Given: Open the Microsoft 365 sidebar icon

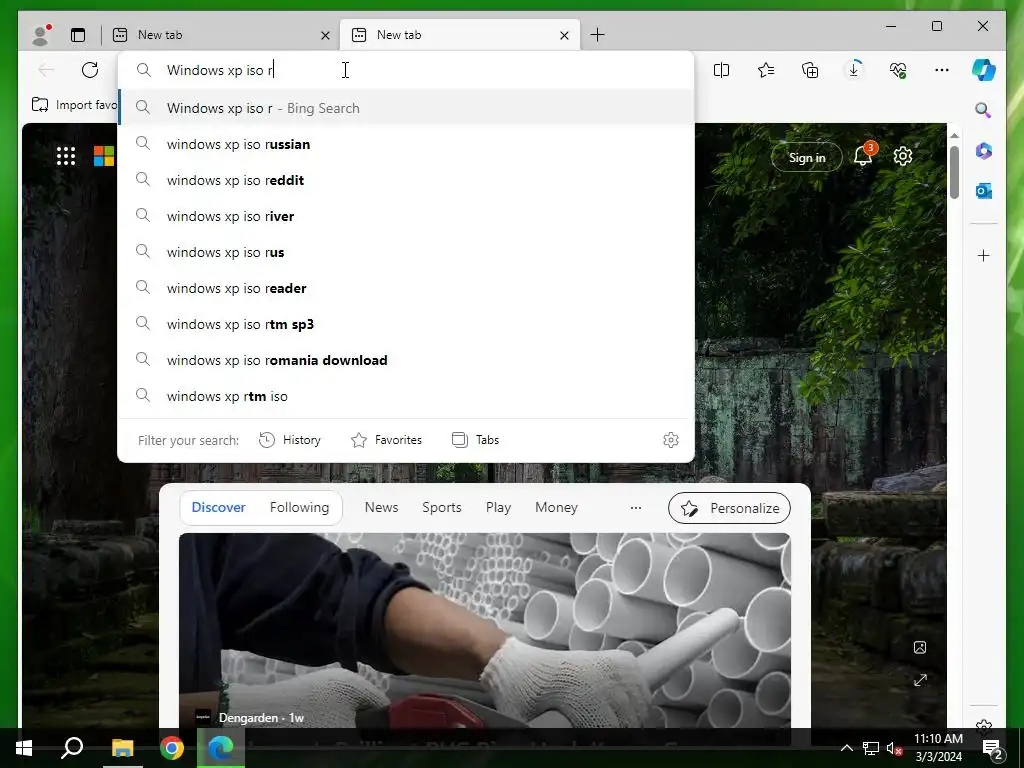Looking at the screenshot, I should (984, 152).
